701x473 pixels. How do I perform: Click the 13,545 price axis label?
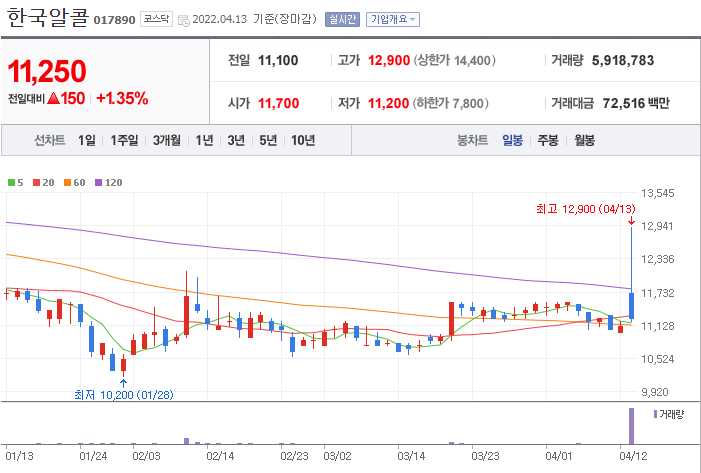tap(657, 193)
